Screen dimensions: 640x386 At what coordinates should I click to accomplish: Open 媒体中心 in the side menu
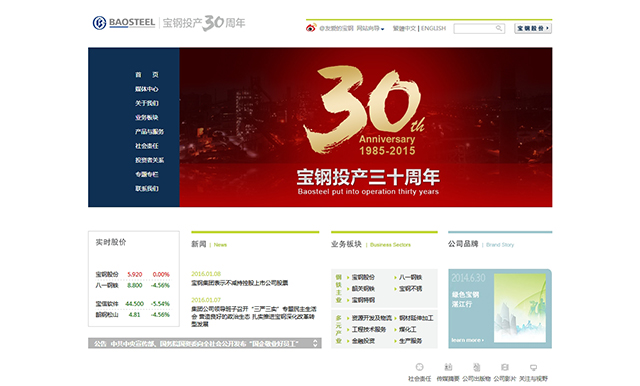(x=147, y=89)
